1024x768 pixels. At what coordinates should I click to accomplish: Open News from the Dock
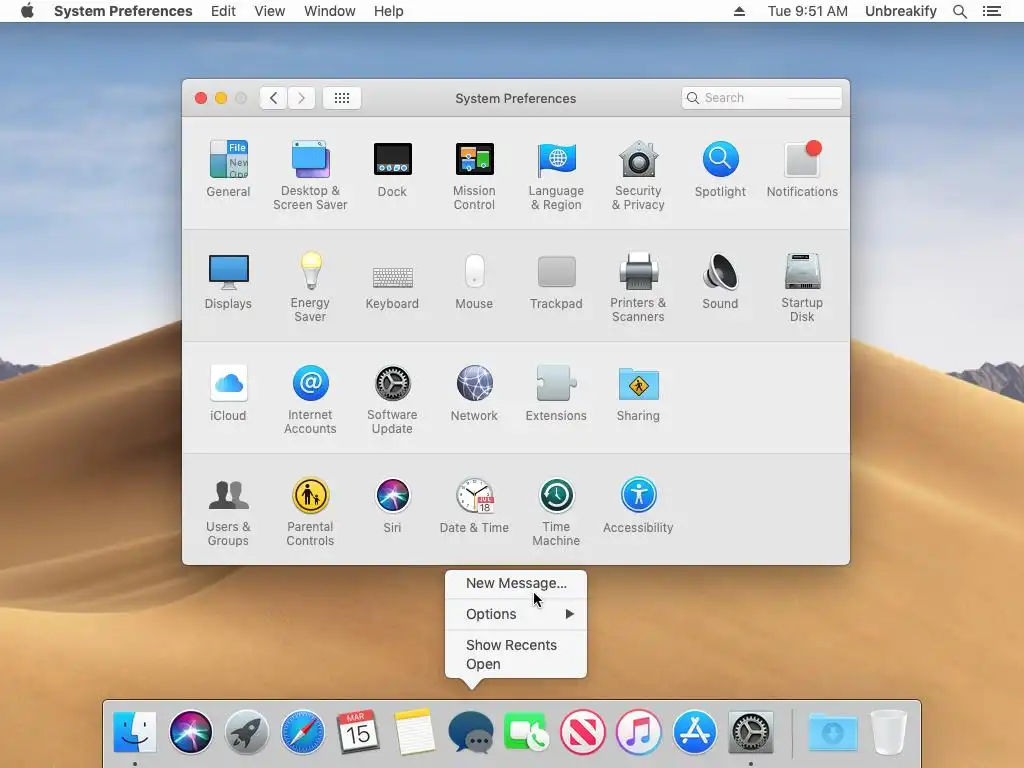tap(583, 732)
